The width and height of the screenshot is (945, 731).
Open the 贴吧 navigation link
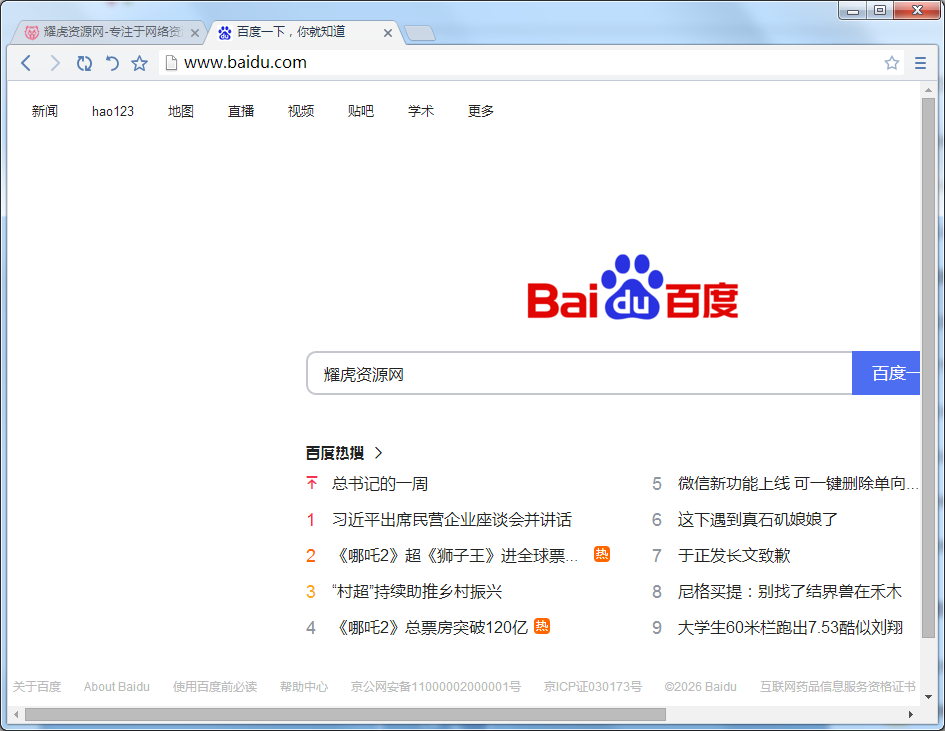coord(361,111)
